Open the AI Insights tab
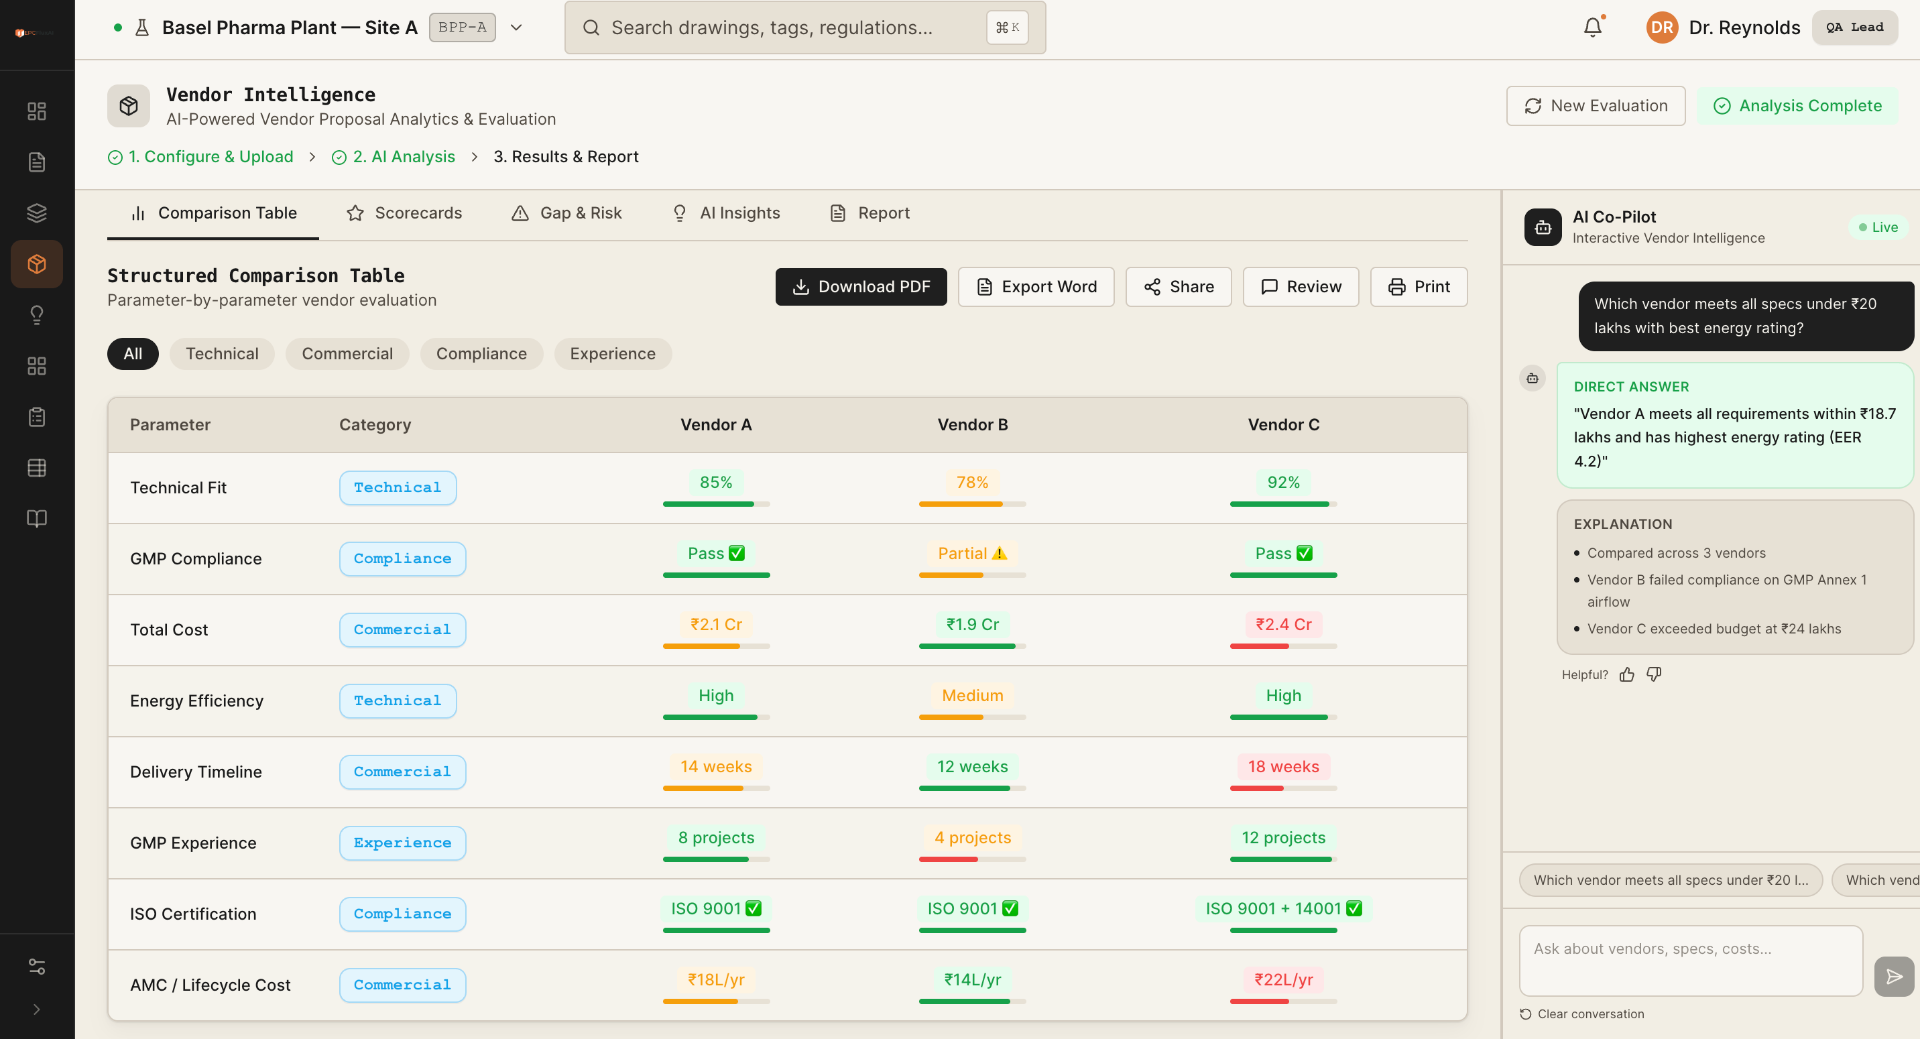Screen dimensions: 1920x1039 (726, 213)
